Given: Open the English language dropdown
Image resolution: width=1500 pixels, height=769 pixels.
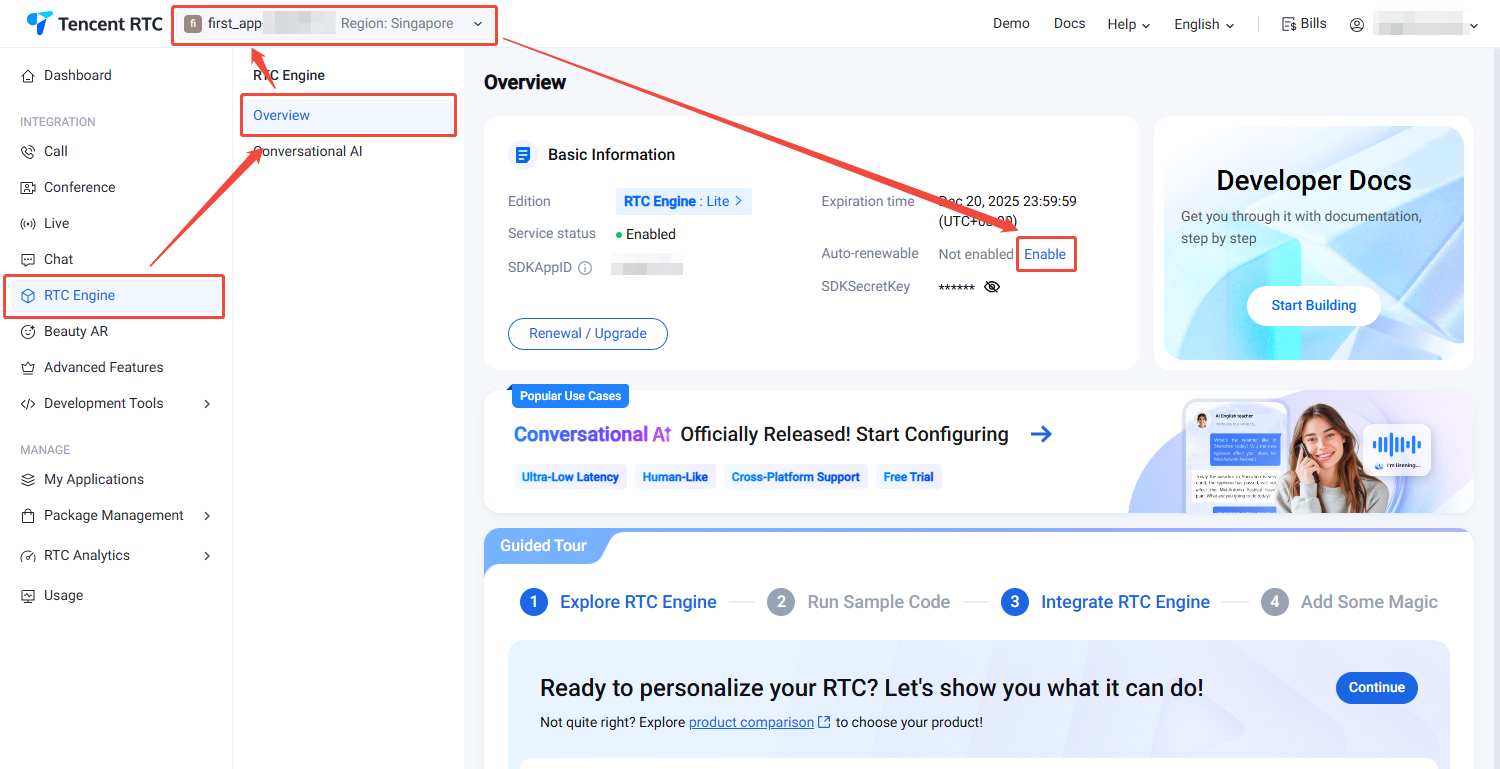Looking at the screenshot, I should coord(1204,25).
